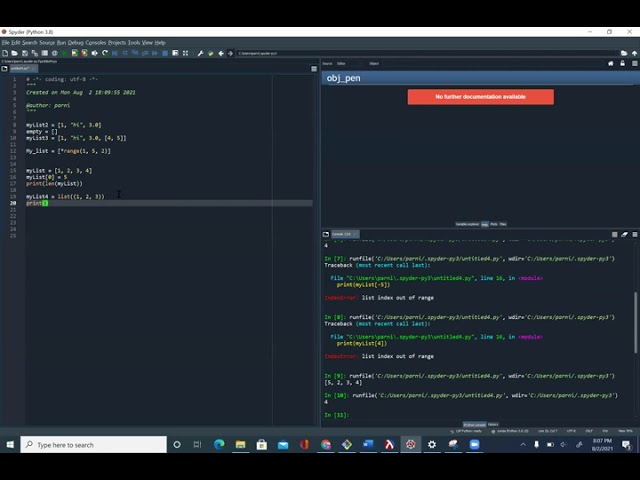Viewport: 640px width, 480px height.
Task: Open the View menu
Action: pos(147,42)
